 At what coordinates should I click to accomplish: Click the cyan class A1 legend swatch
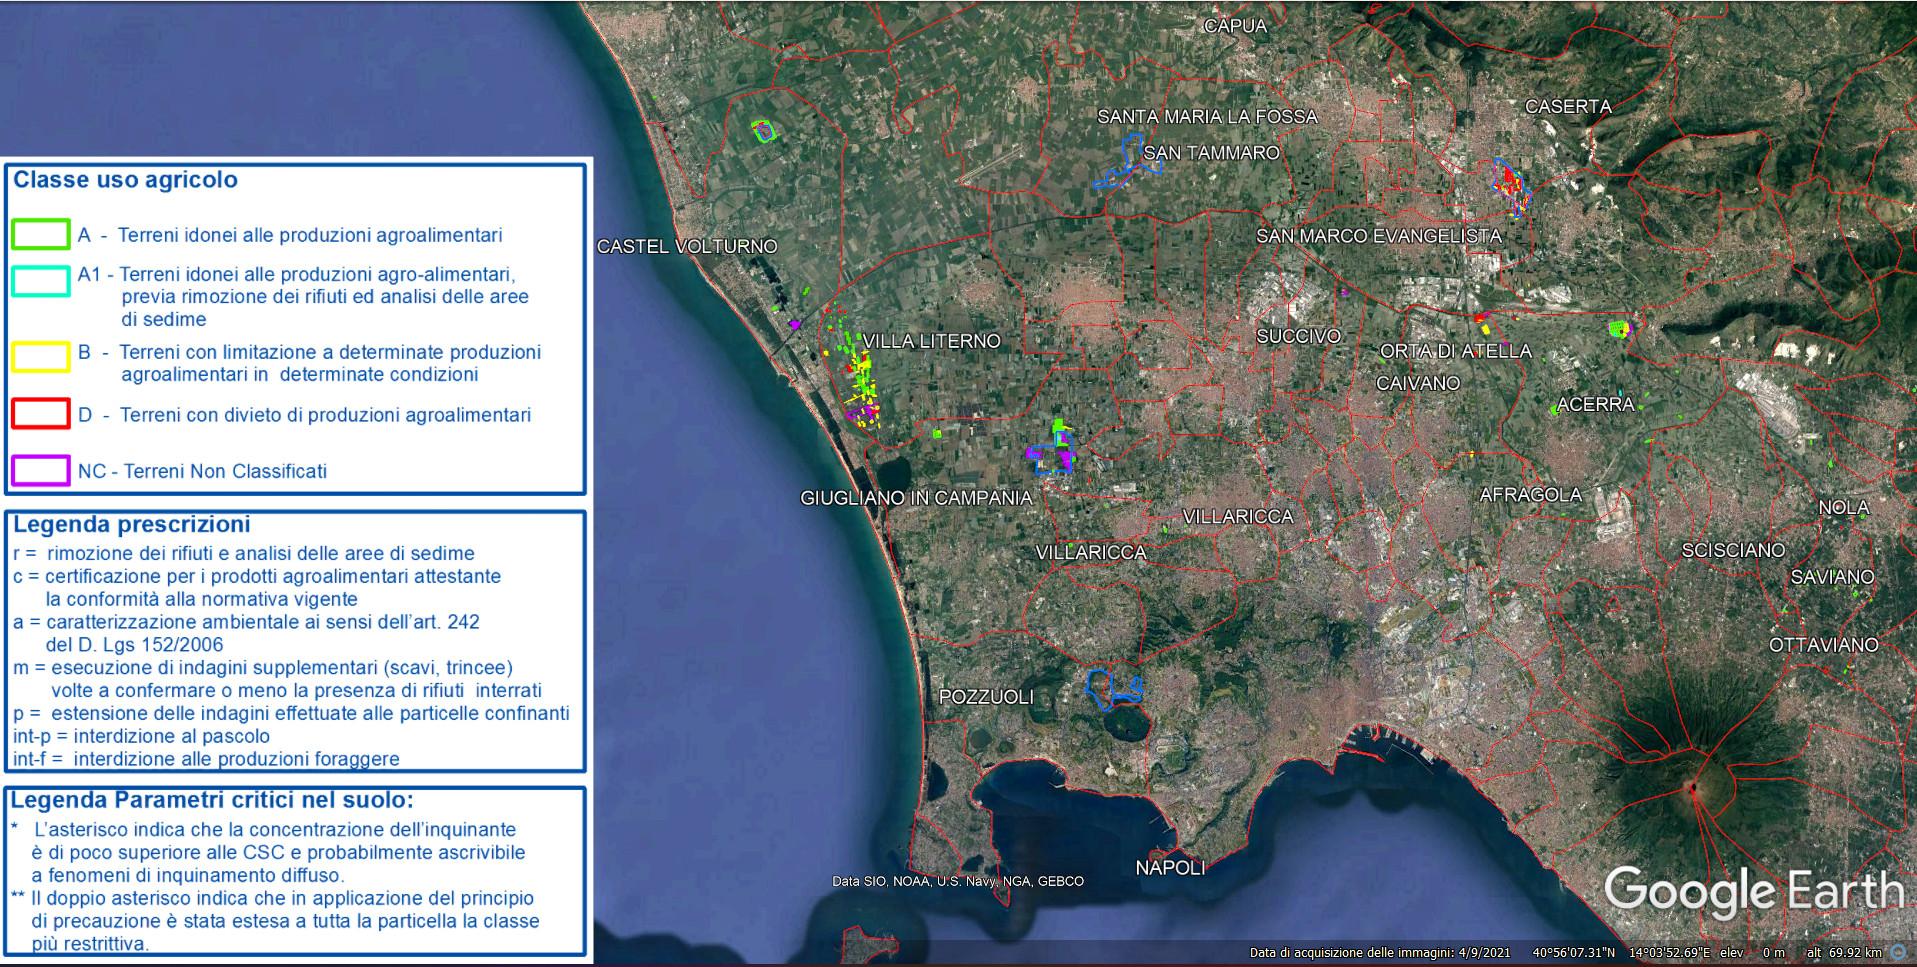[41, 281]
